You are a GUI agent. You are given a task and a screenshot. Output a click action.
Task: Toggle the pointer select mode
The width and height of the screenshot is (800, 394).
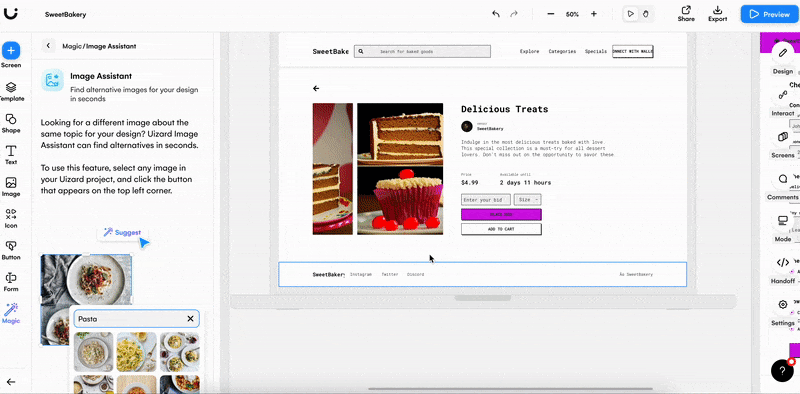click(631, 14)
